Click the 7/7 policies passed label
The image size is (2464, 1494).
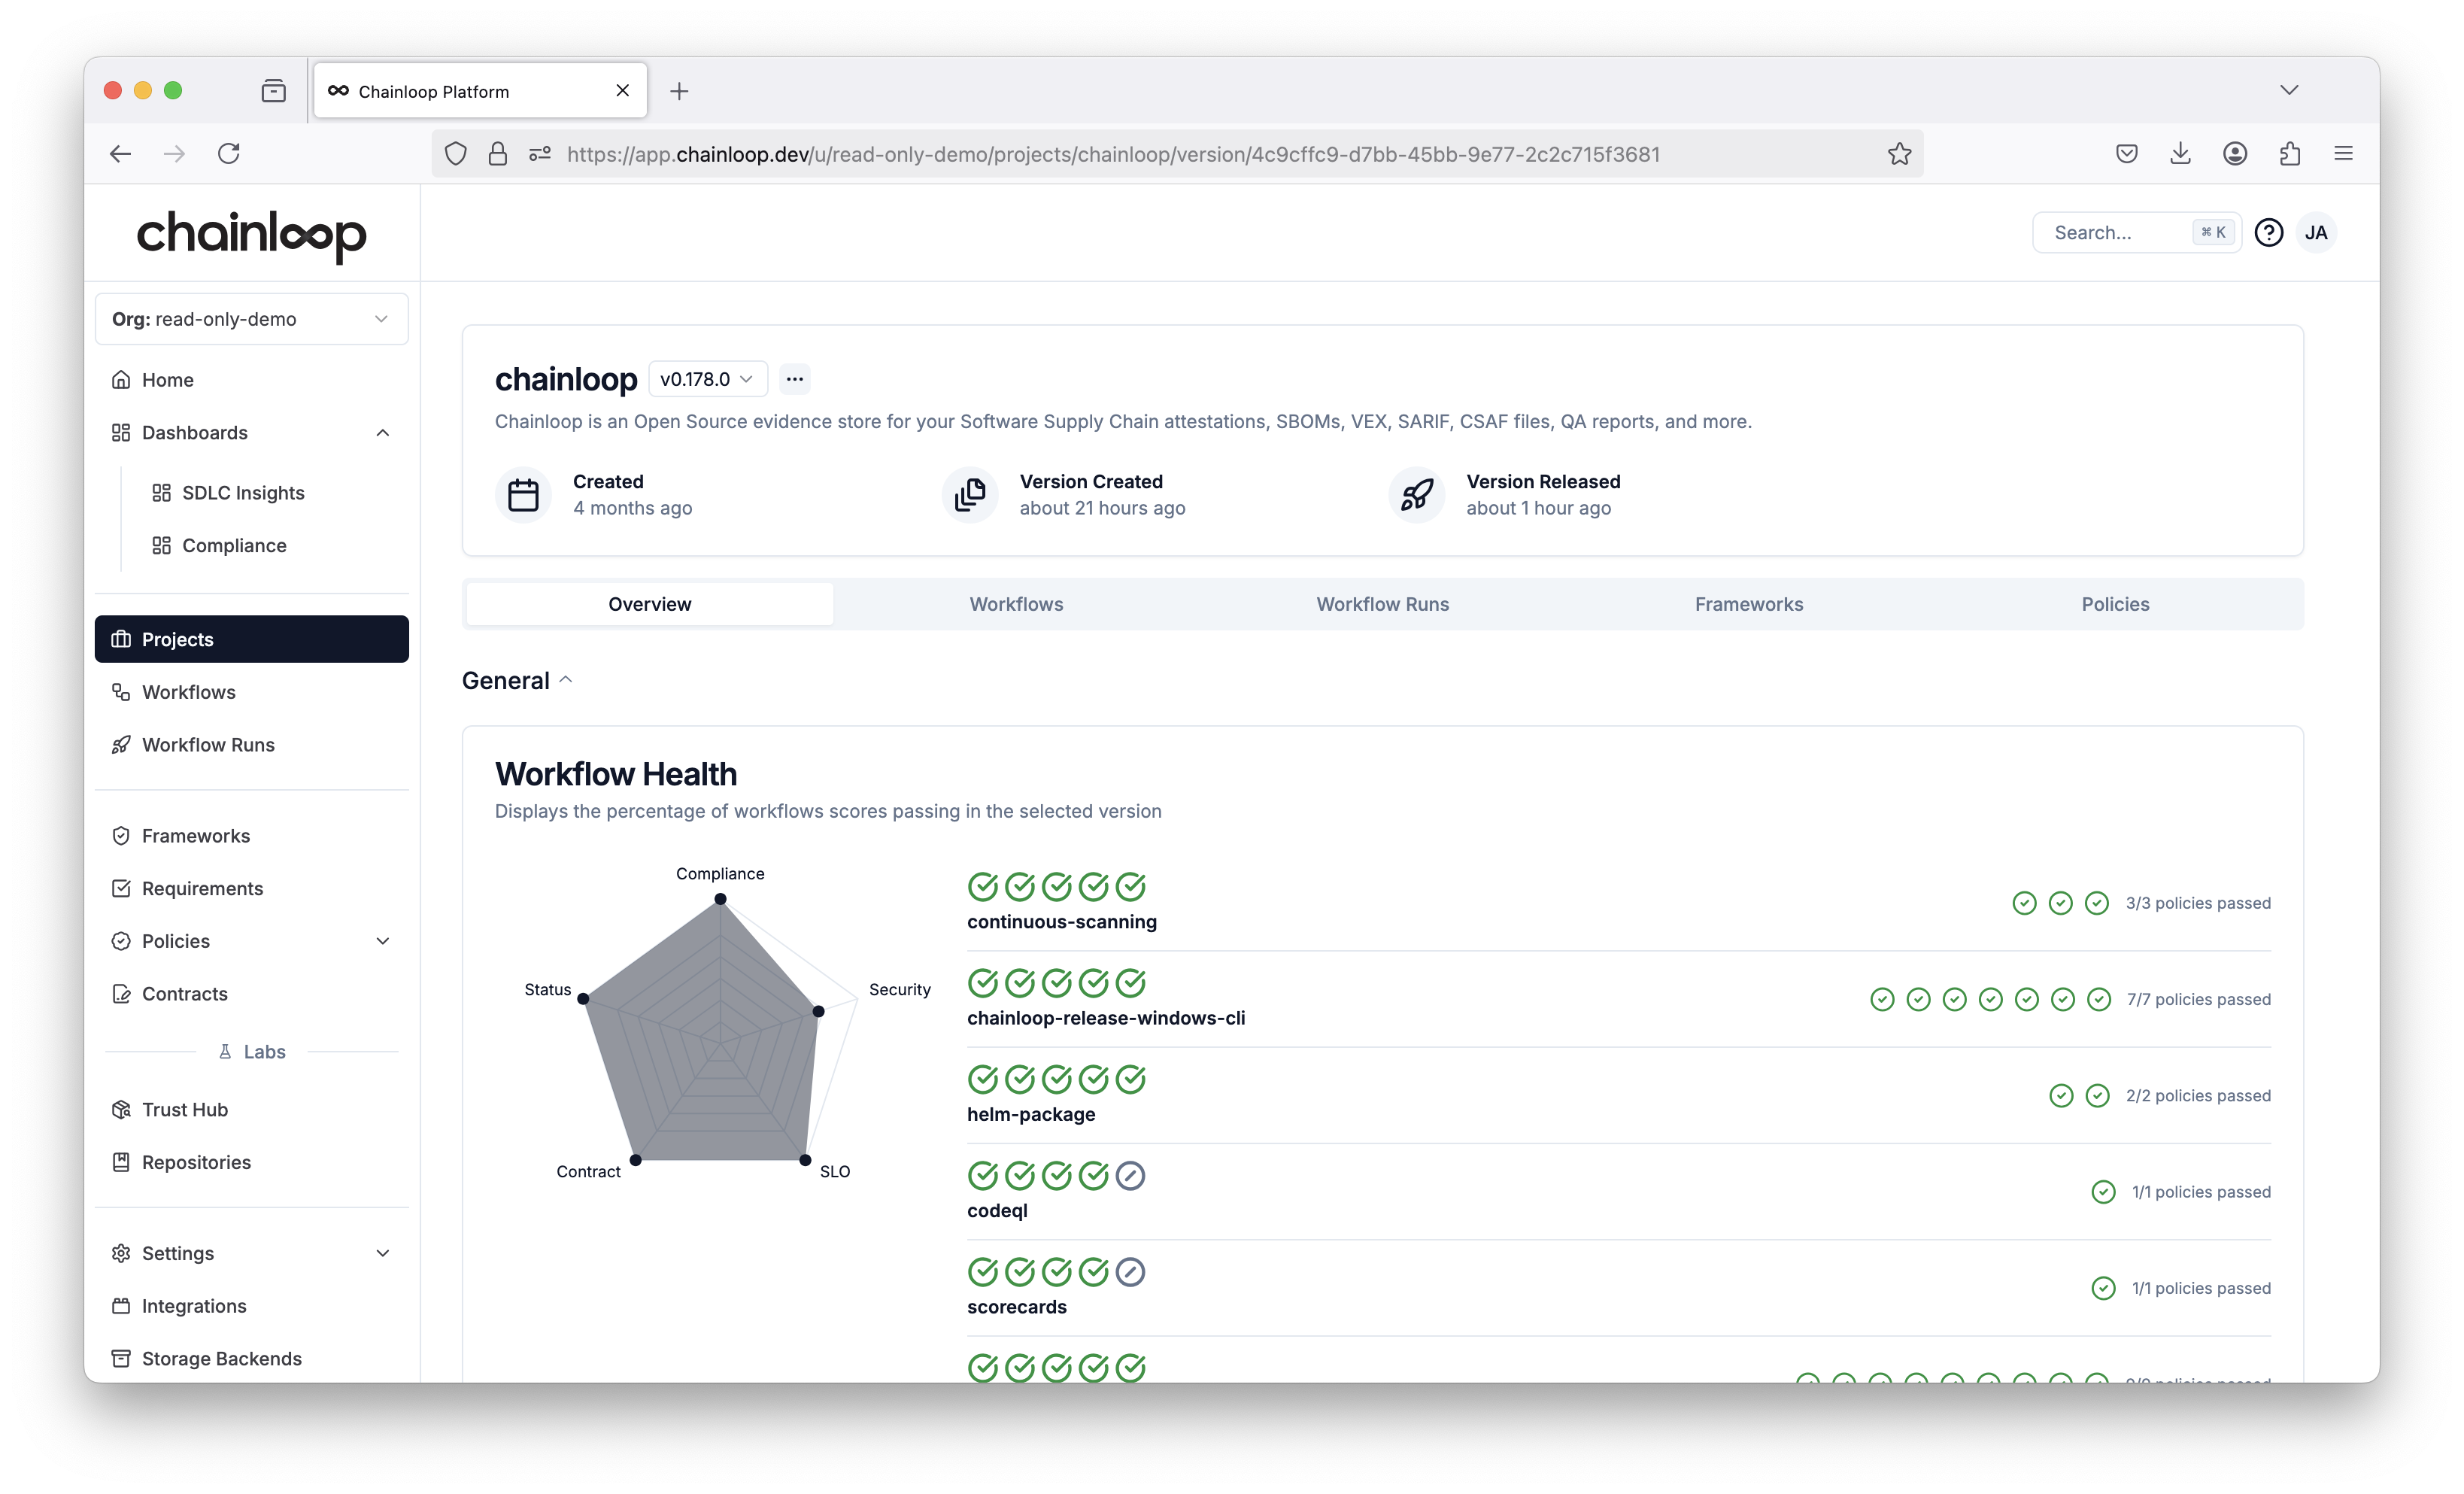pos(2198,999)
